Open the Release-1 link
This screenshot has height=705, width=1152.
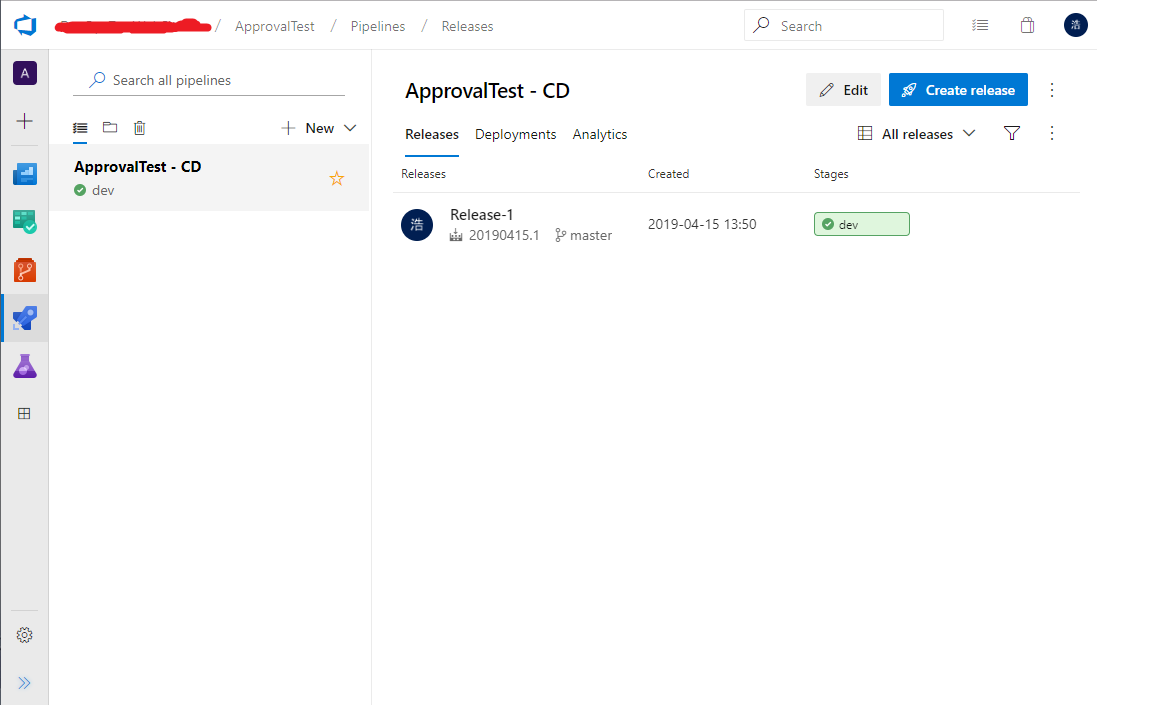click(482, 214)
